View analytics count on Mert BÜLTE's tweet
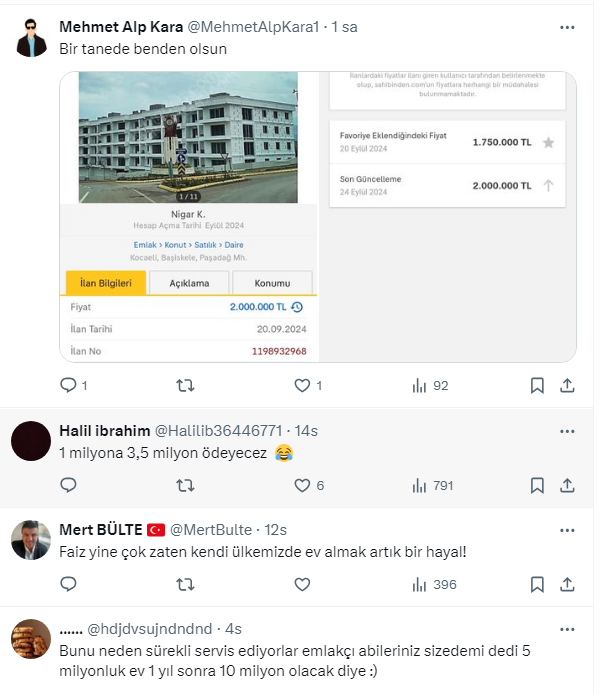The image size is (615, 693). click(434, 584)
